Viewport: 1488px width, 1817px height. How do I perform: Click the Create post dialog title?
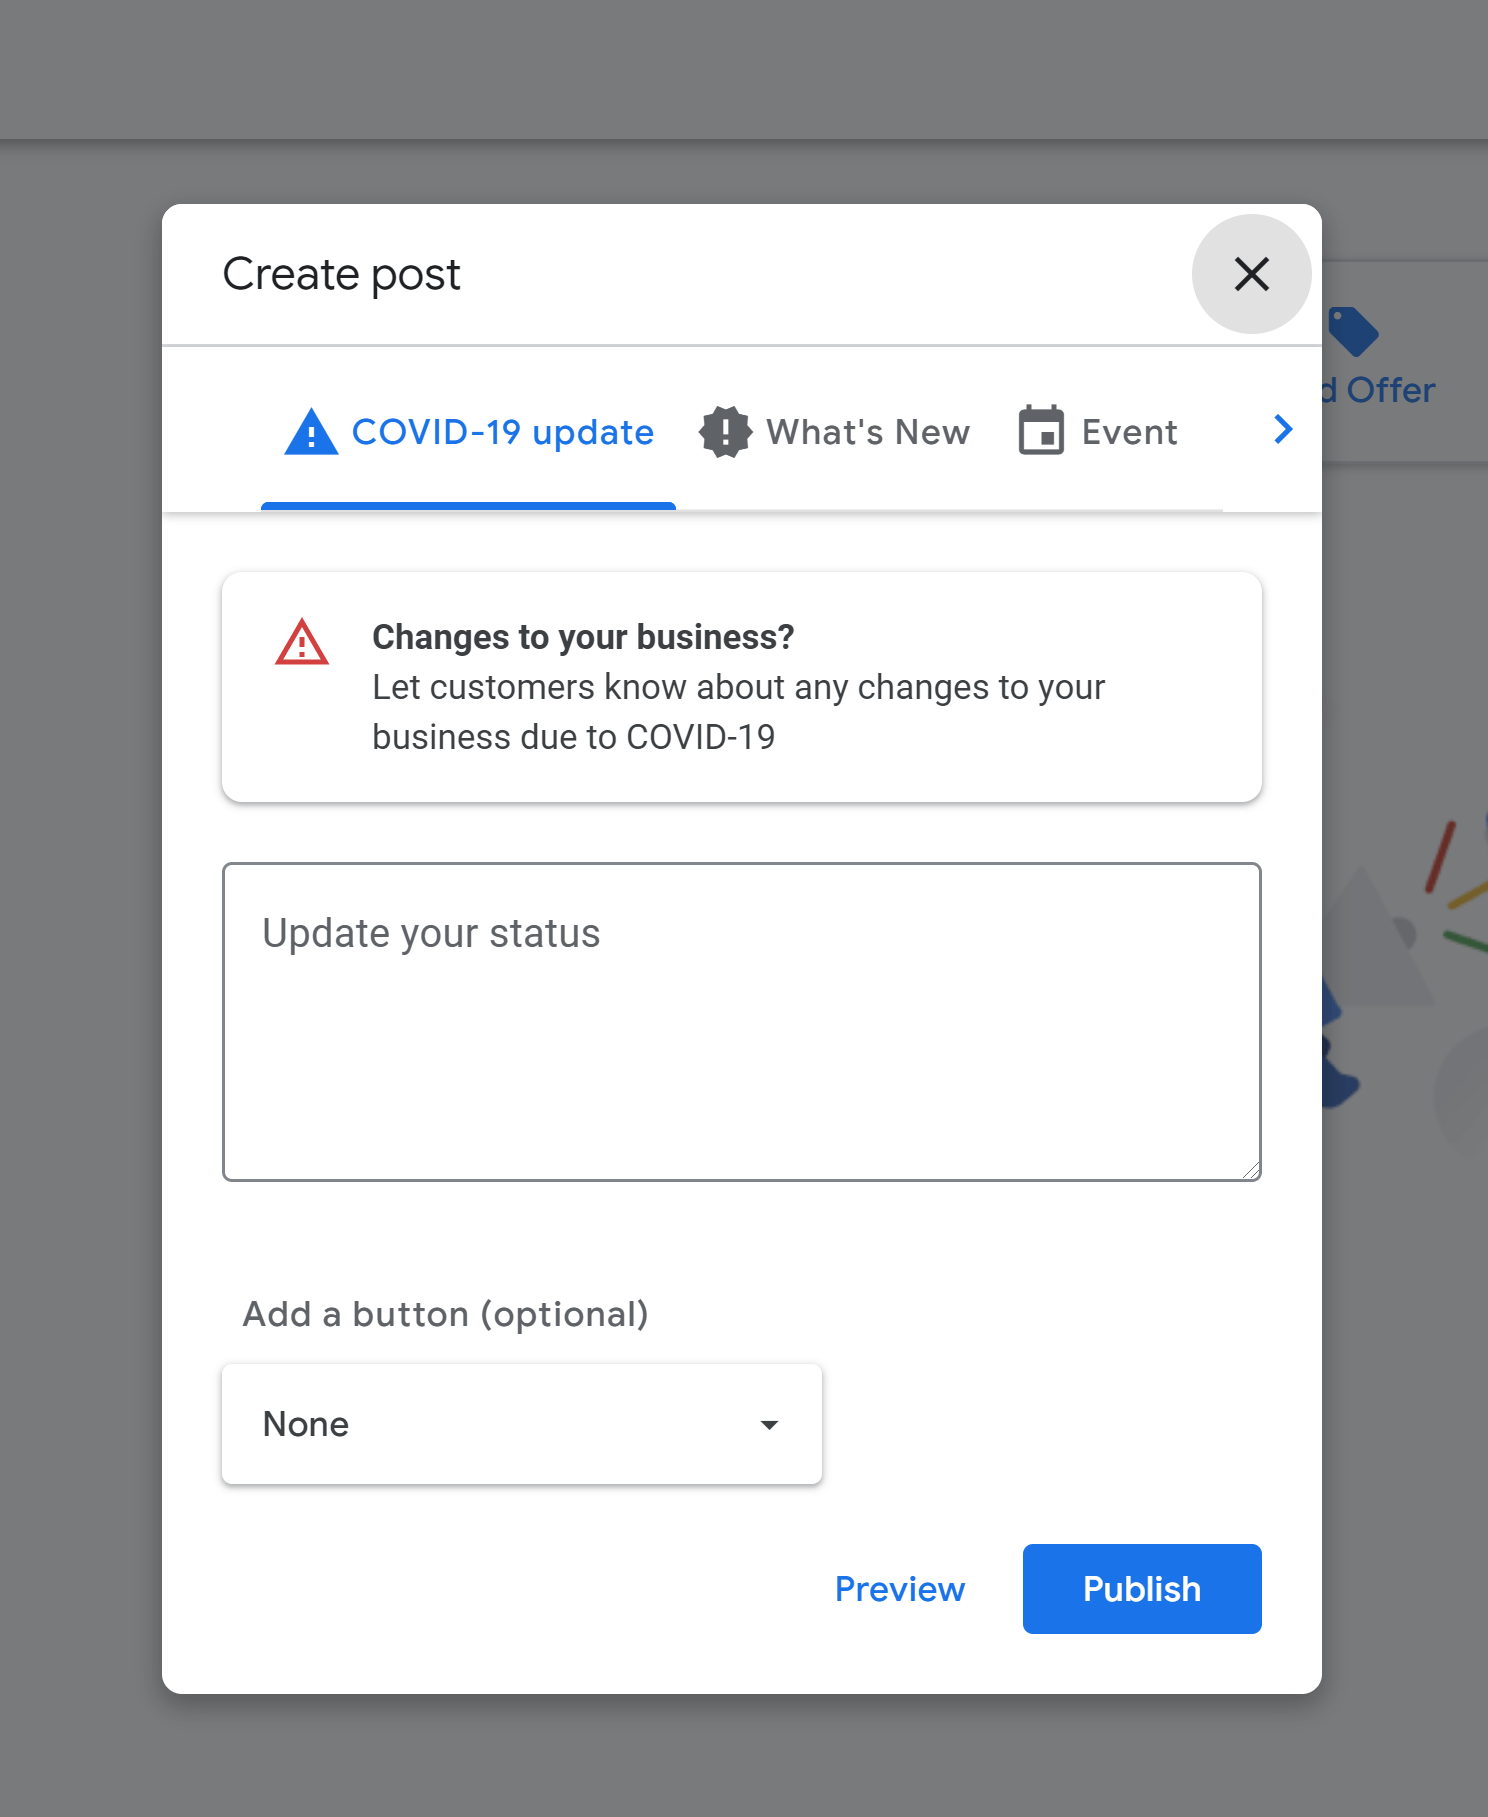tap(341, 274)
